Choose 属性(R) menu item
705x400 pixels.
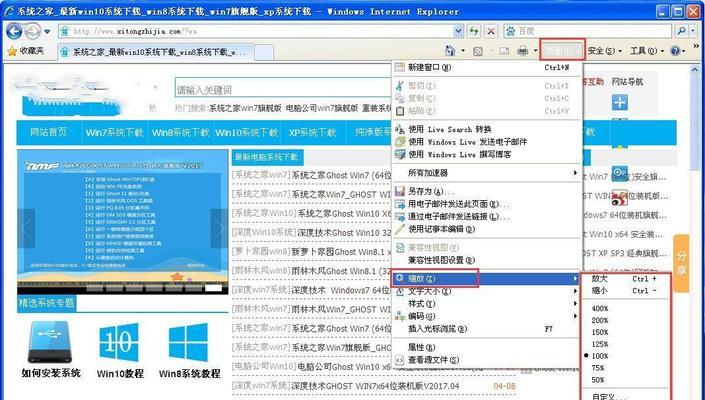[487, 347]
